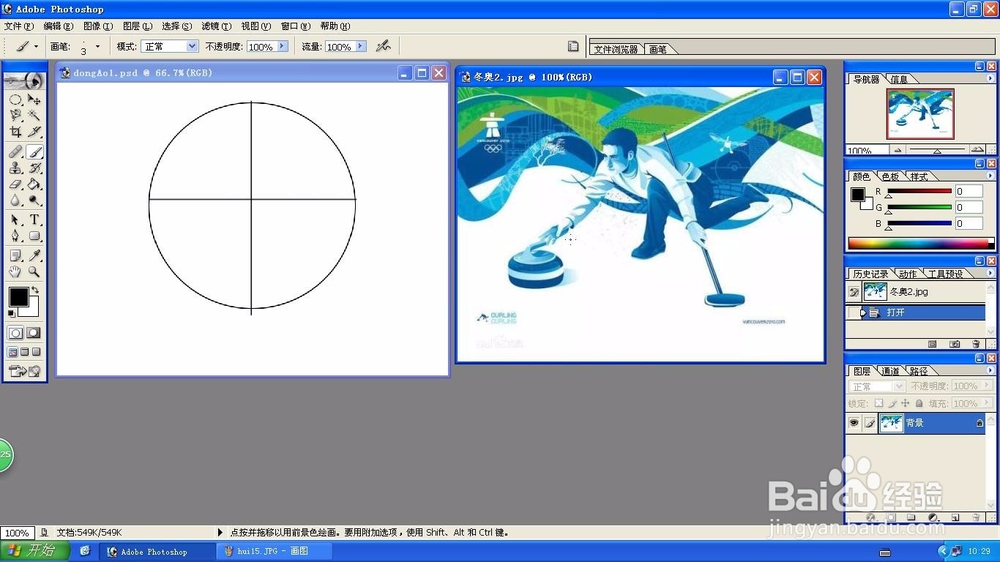This screenshot has height=562, width=1000.
Task: Select the Eyedropper tool
Action: click(34, 256)
